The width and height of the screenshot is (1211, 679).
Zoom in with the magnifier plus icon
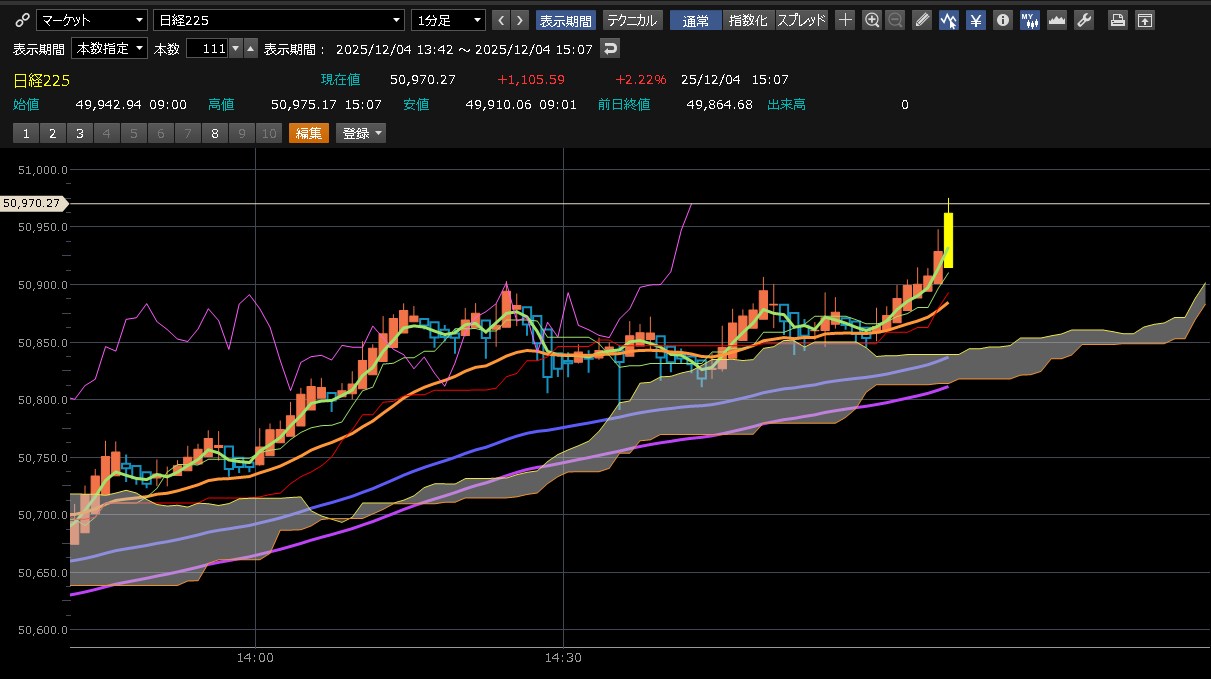tap(872, 20)
